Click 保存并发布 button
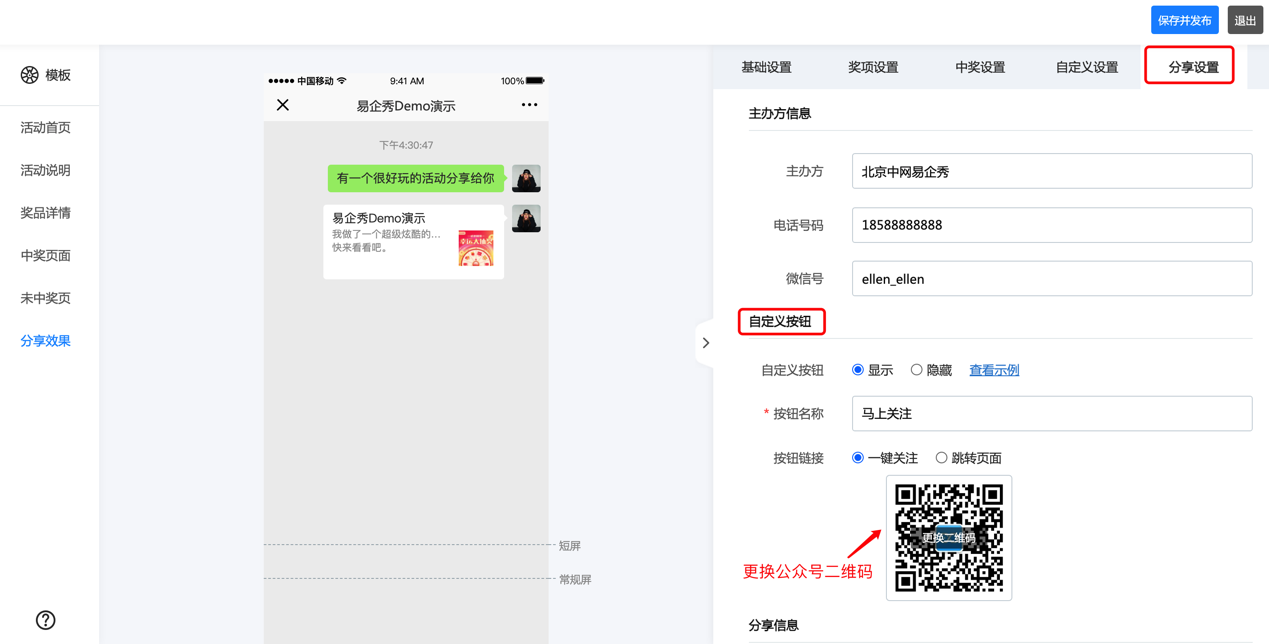The height and width of the screenshot is (644, 1269). click(1184, 20)
